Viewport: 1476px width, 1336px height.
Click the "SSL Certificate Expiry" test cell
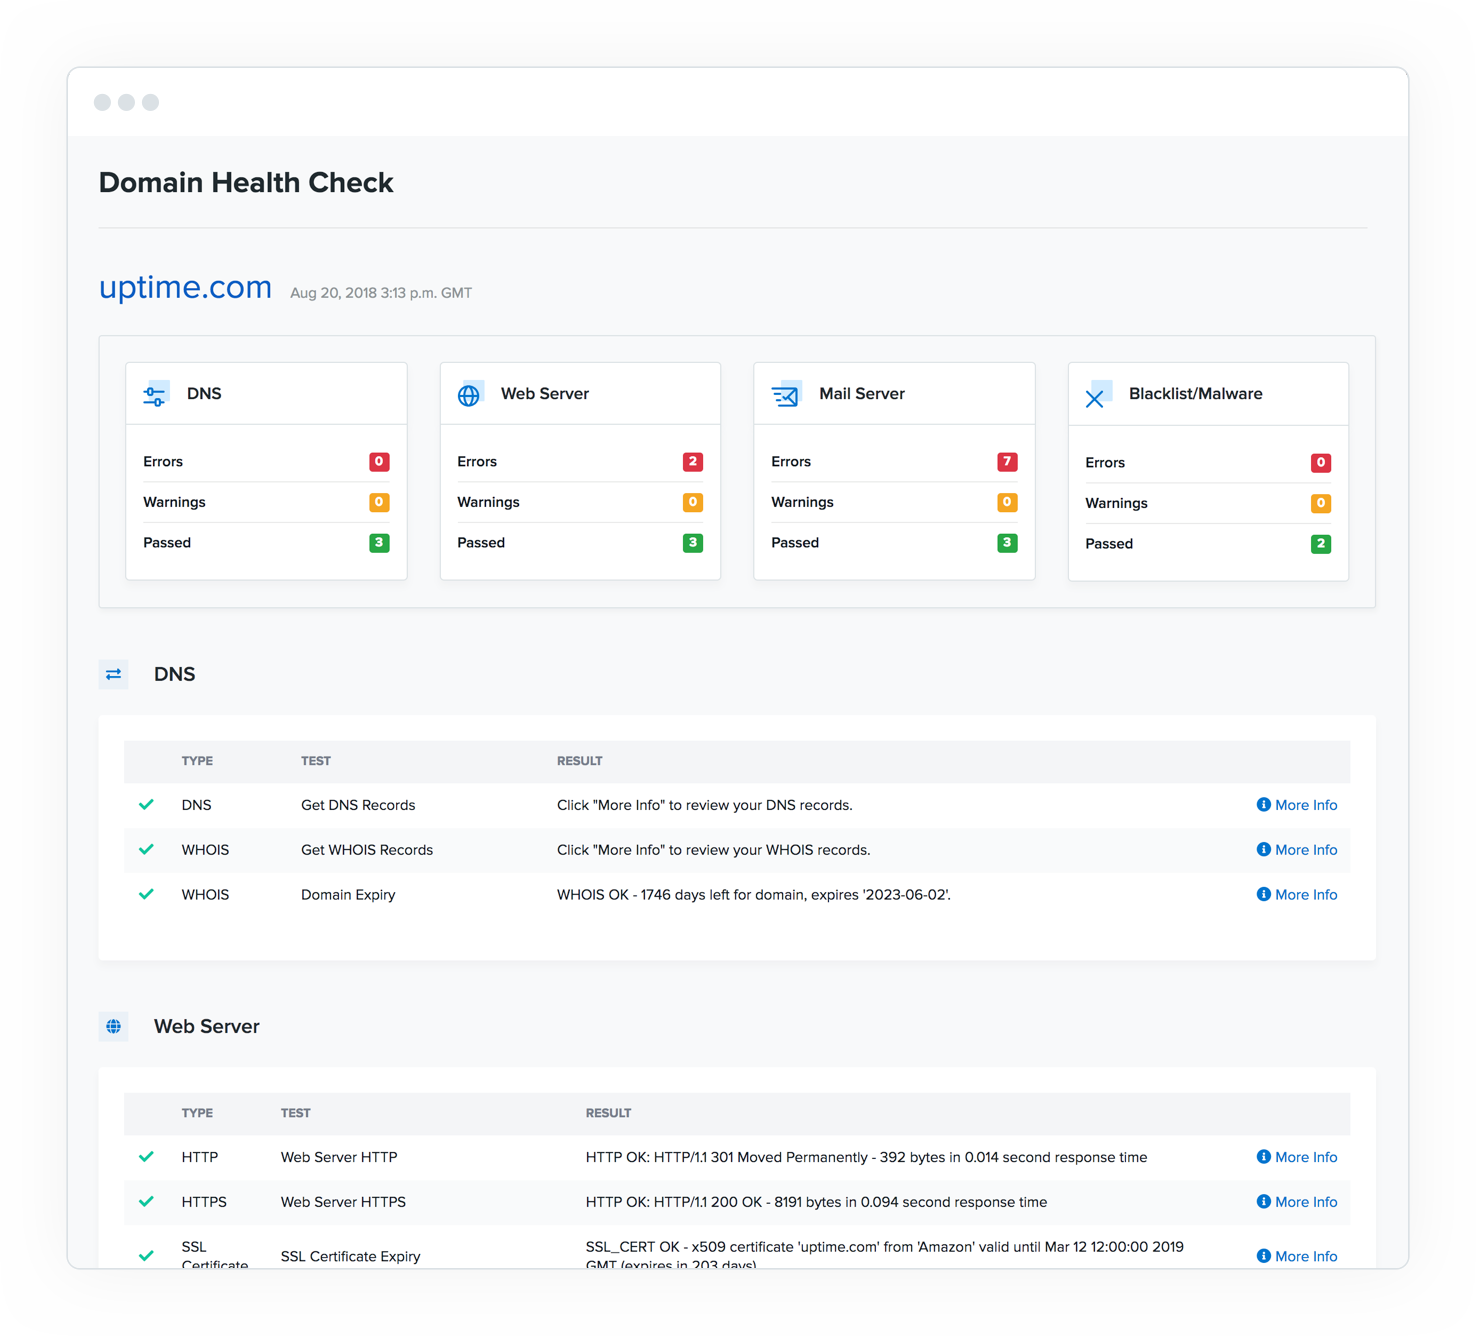click(x=350, y=1256)
